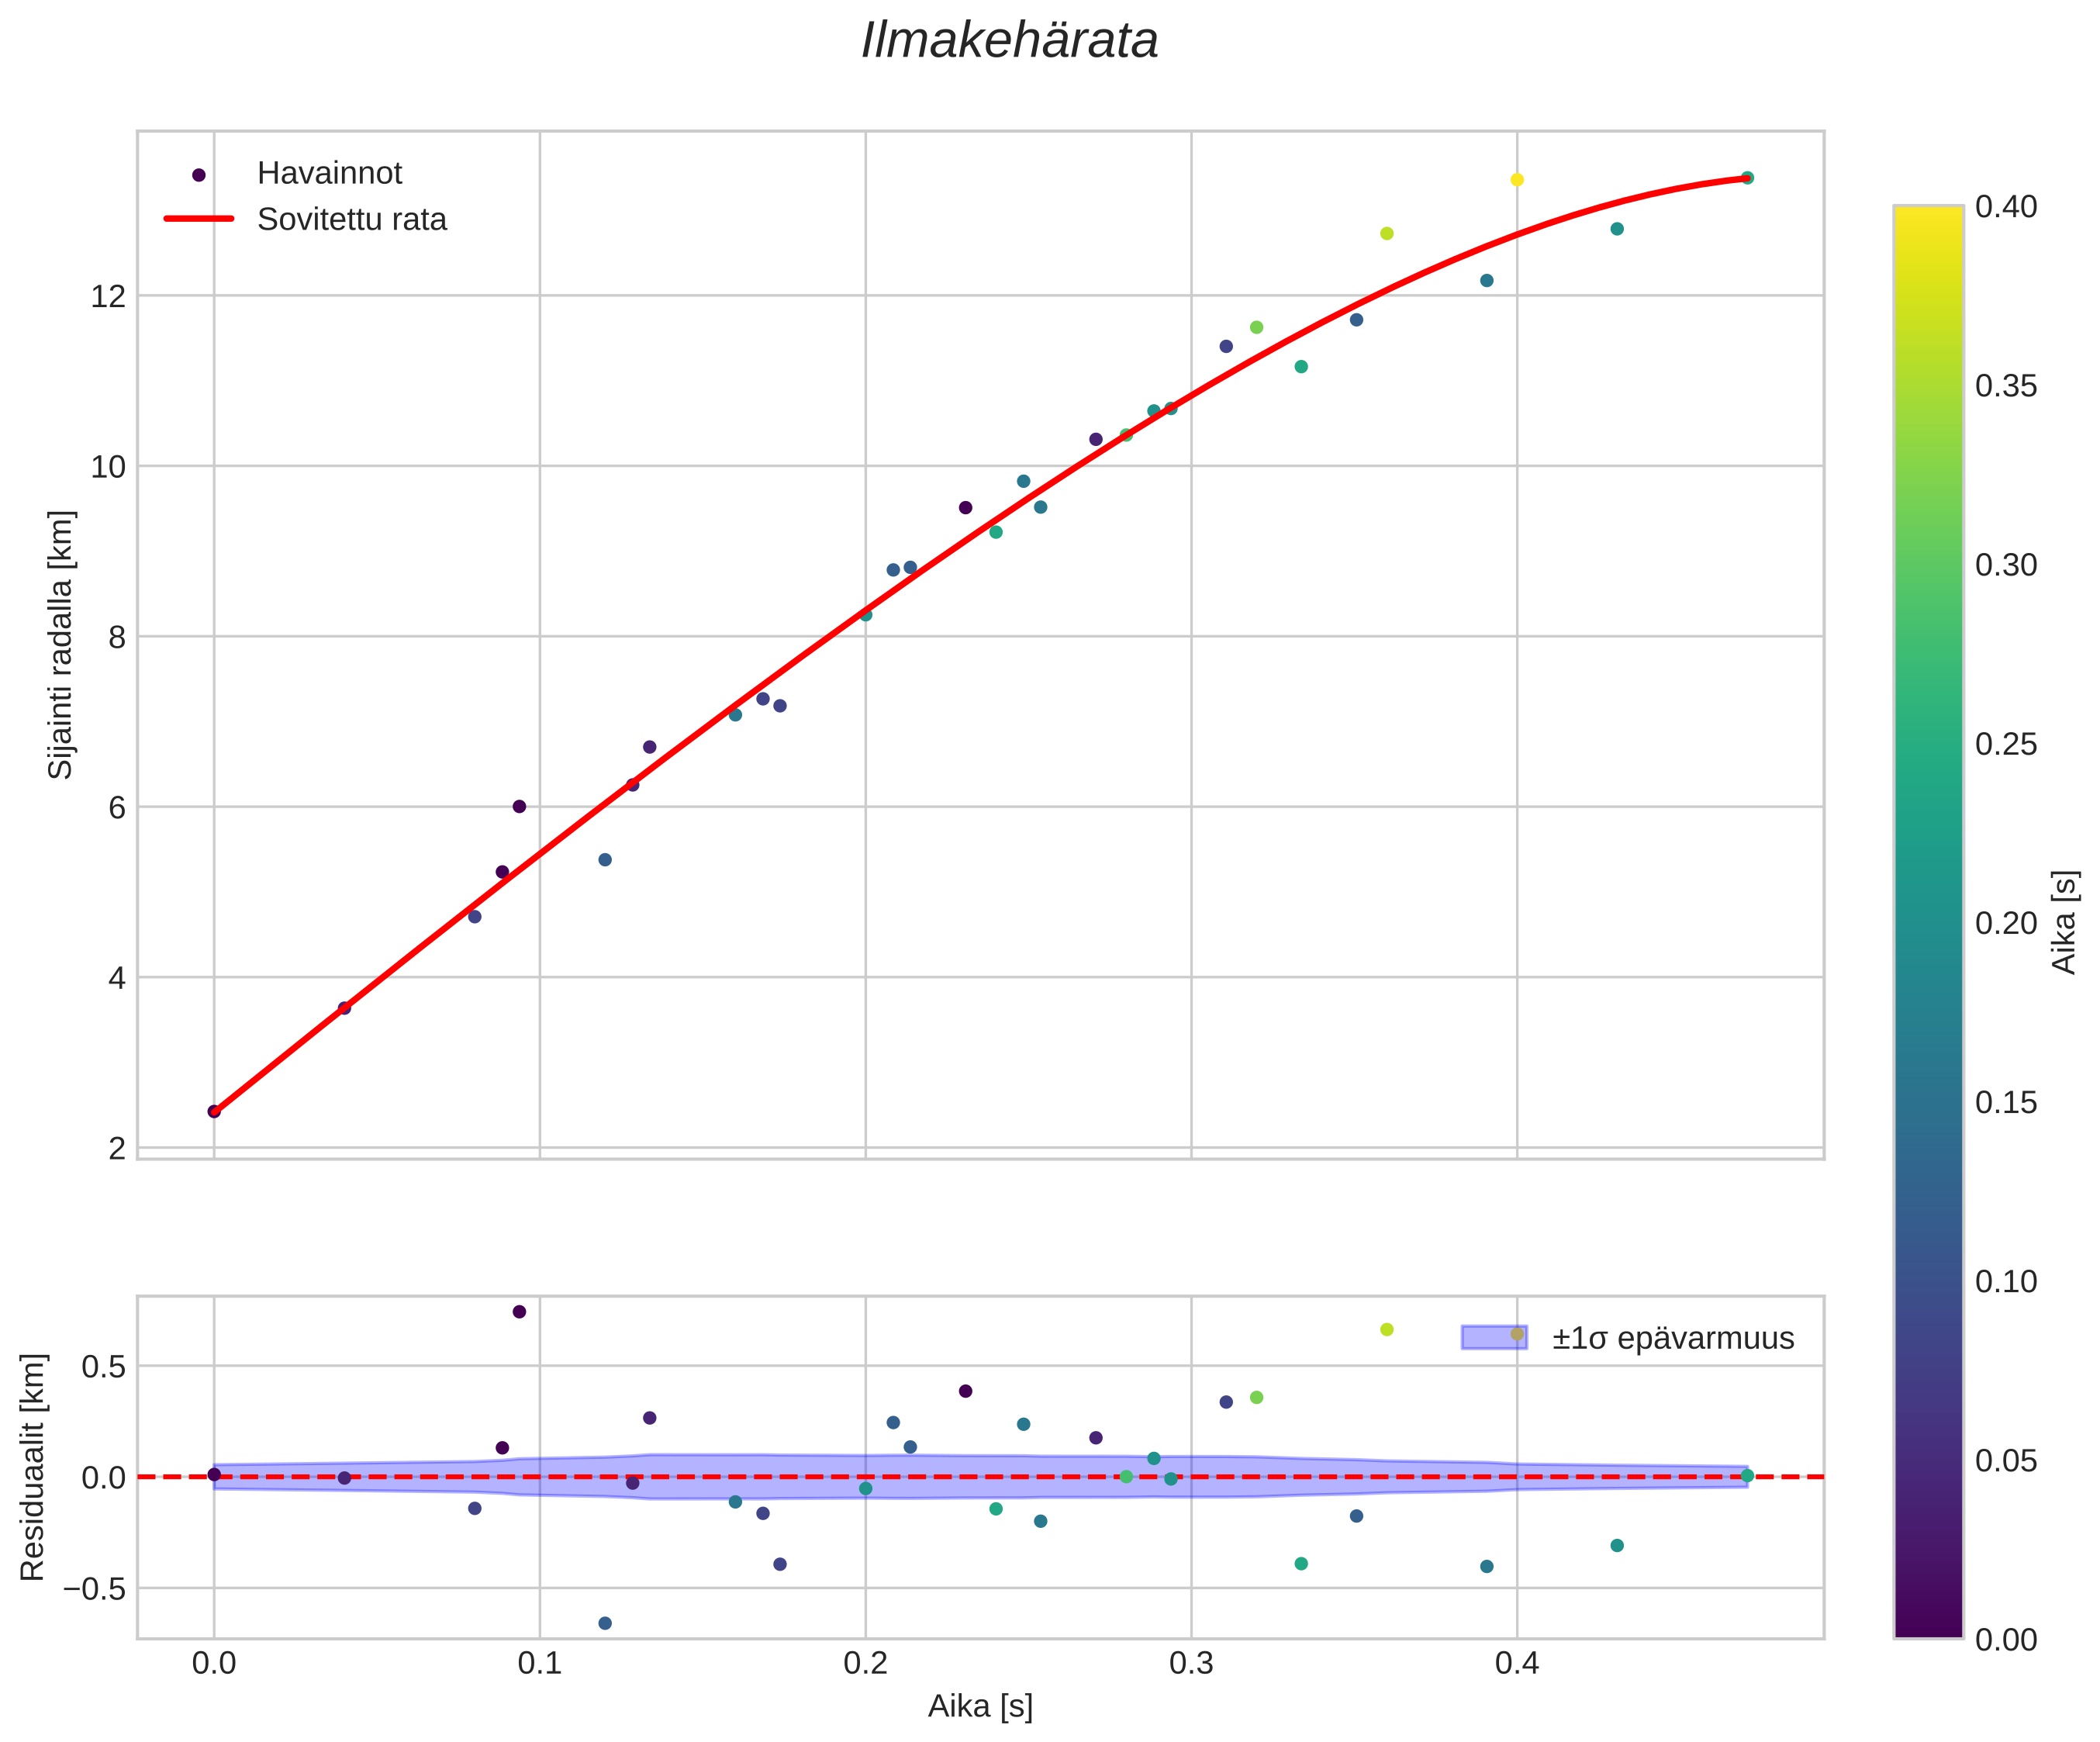Select the yellow observation point near 0.4 s
Screen dimensions: 2100x1742
pyautogui.click(x=1516, y=180)
